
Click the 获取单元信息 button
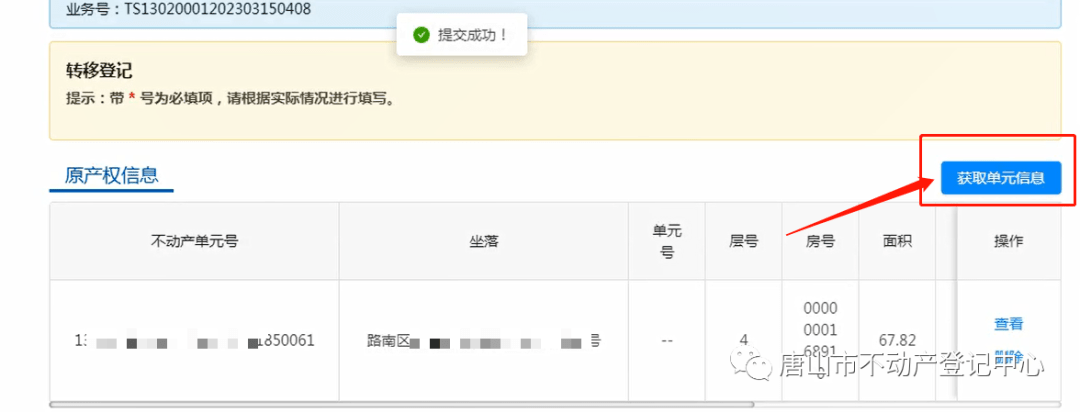coord(1000,178)
